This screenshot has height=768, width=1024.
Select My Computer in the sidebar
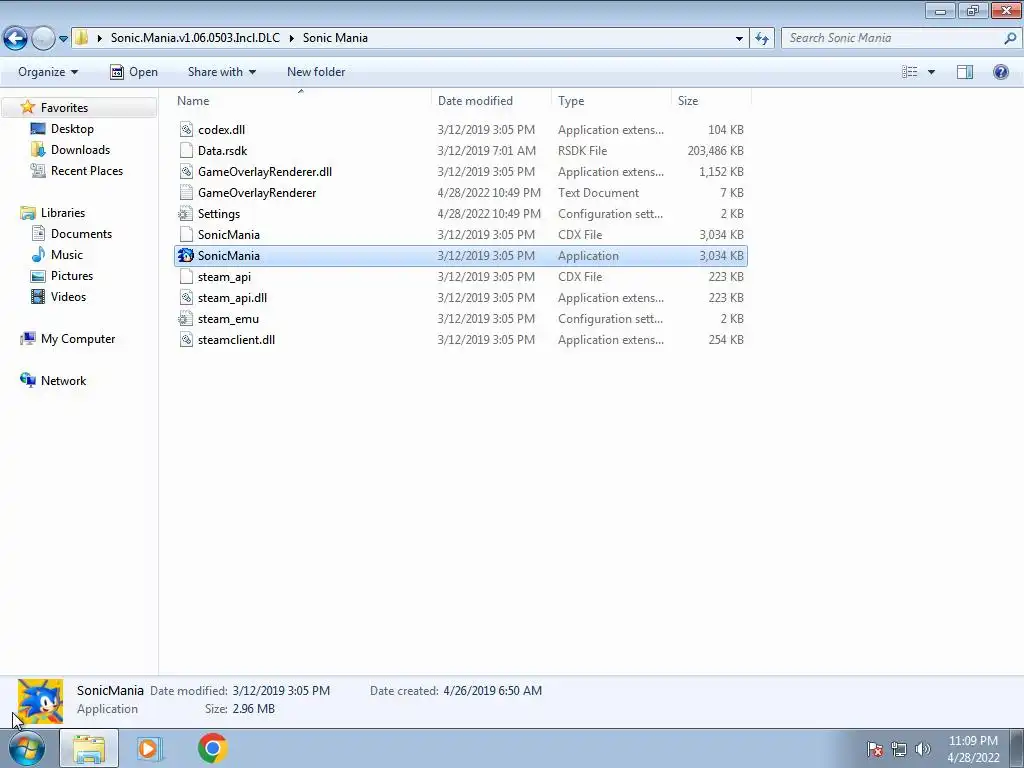coord(78,339)
